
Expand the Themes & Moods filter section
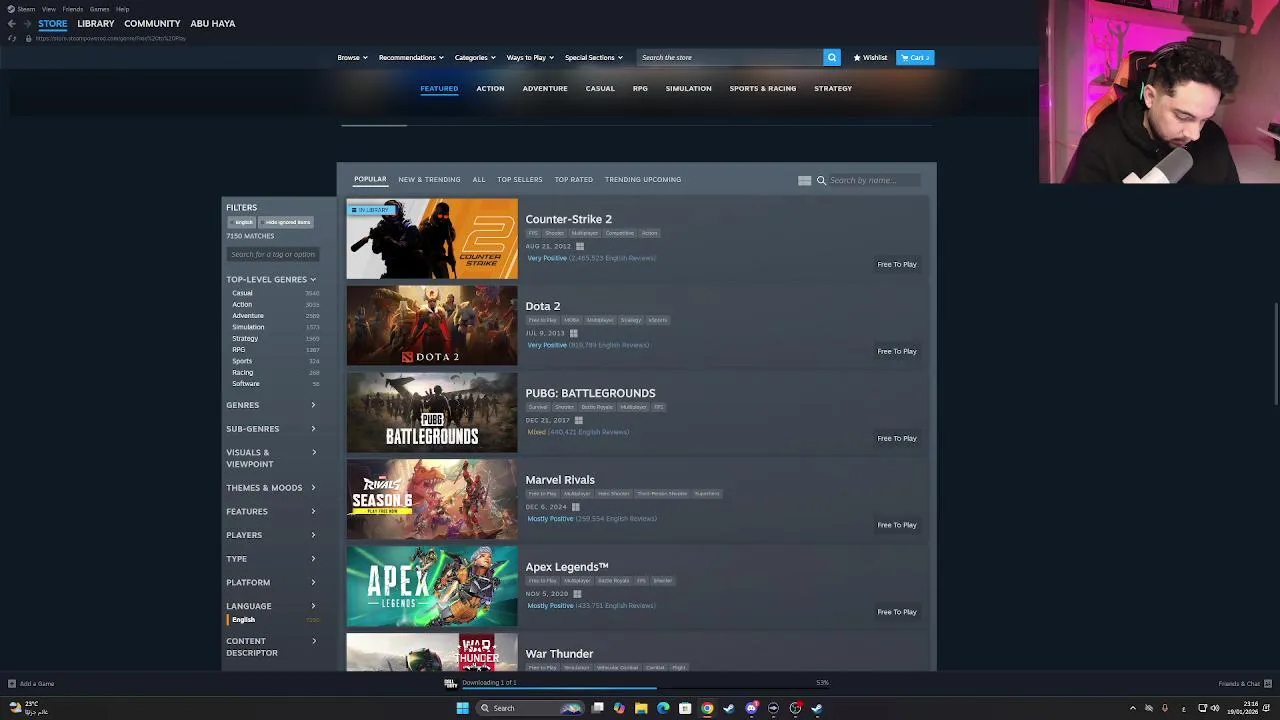271,488
